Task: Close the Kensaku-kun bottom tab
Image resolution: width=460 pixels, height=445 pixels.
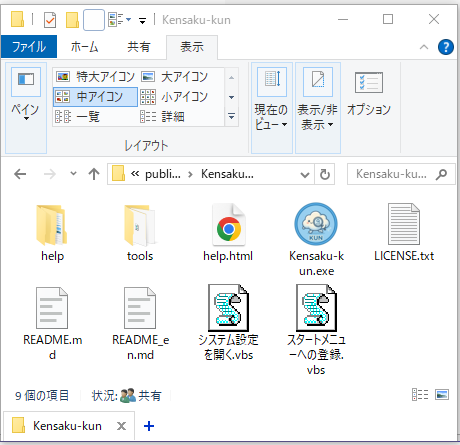Action: pyautogui.click(x=121, y=426)
